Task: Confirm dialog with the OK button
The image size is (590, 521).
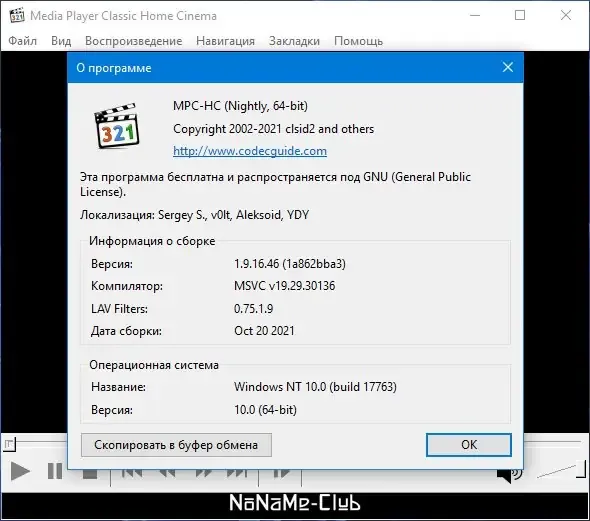Action: (x=469, y=445)
